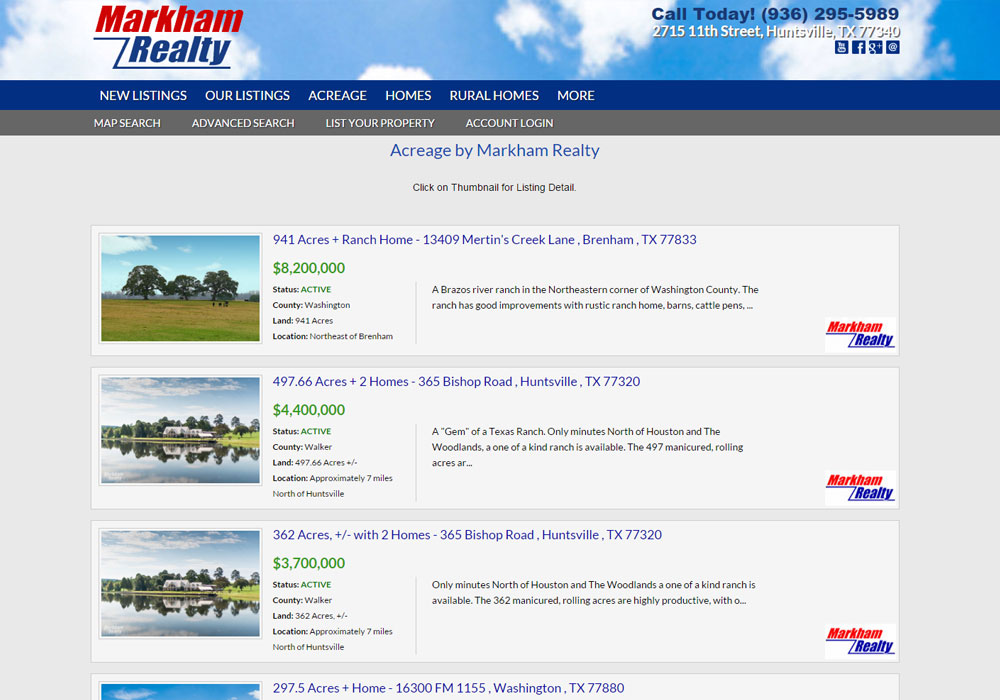Click the email @ icon
The height and width of the screenshot is (700, 1000).
pos(893,47)
